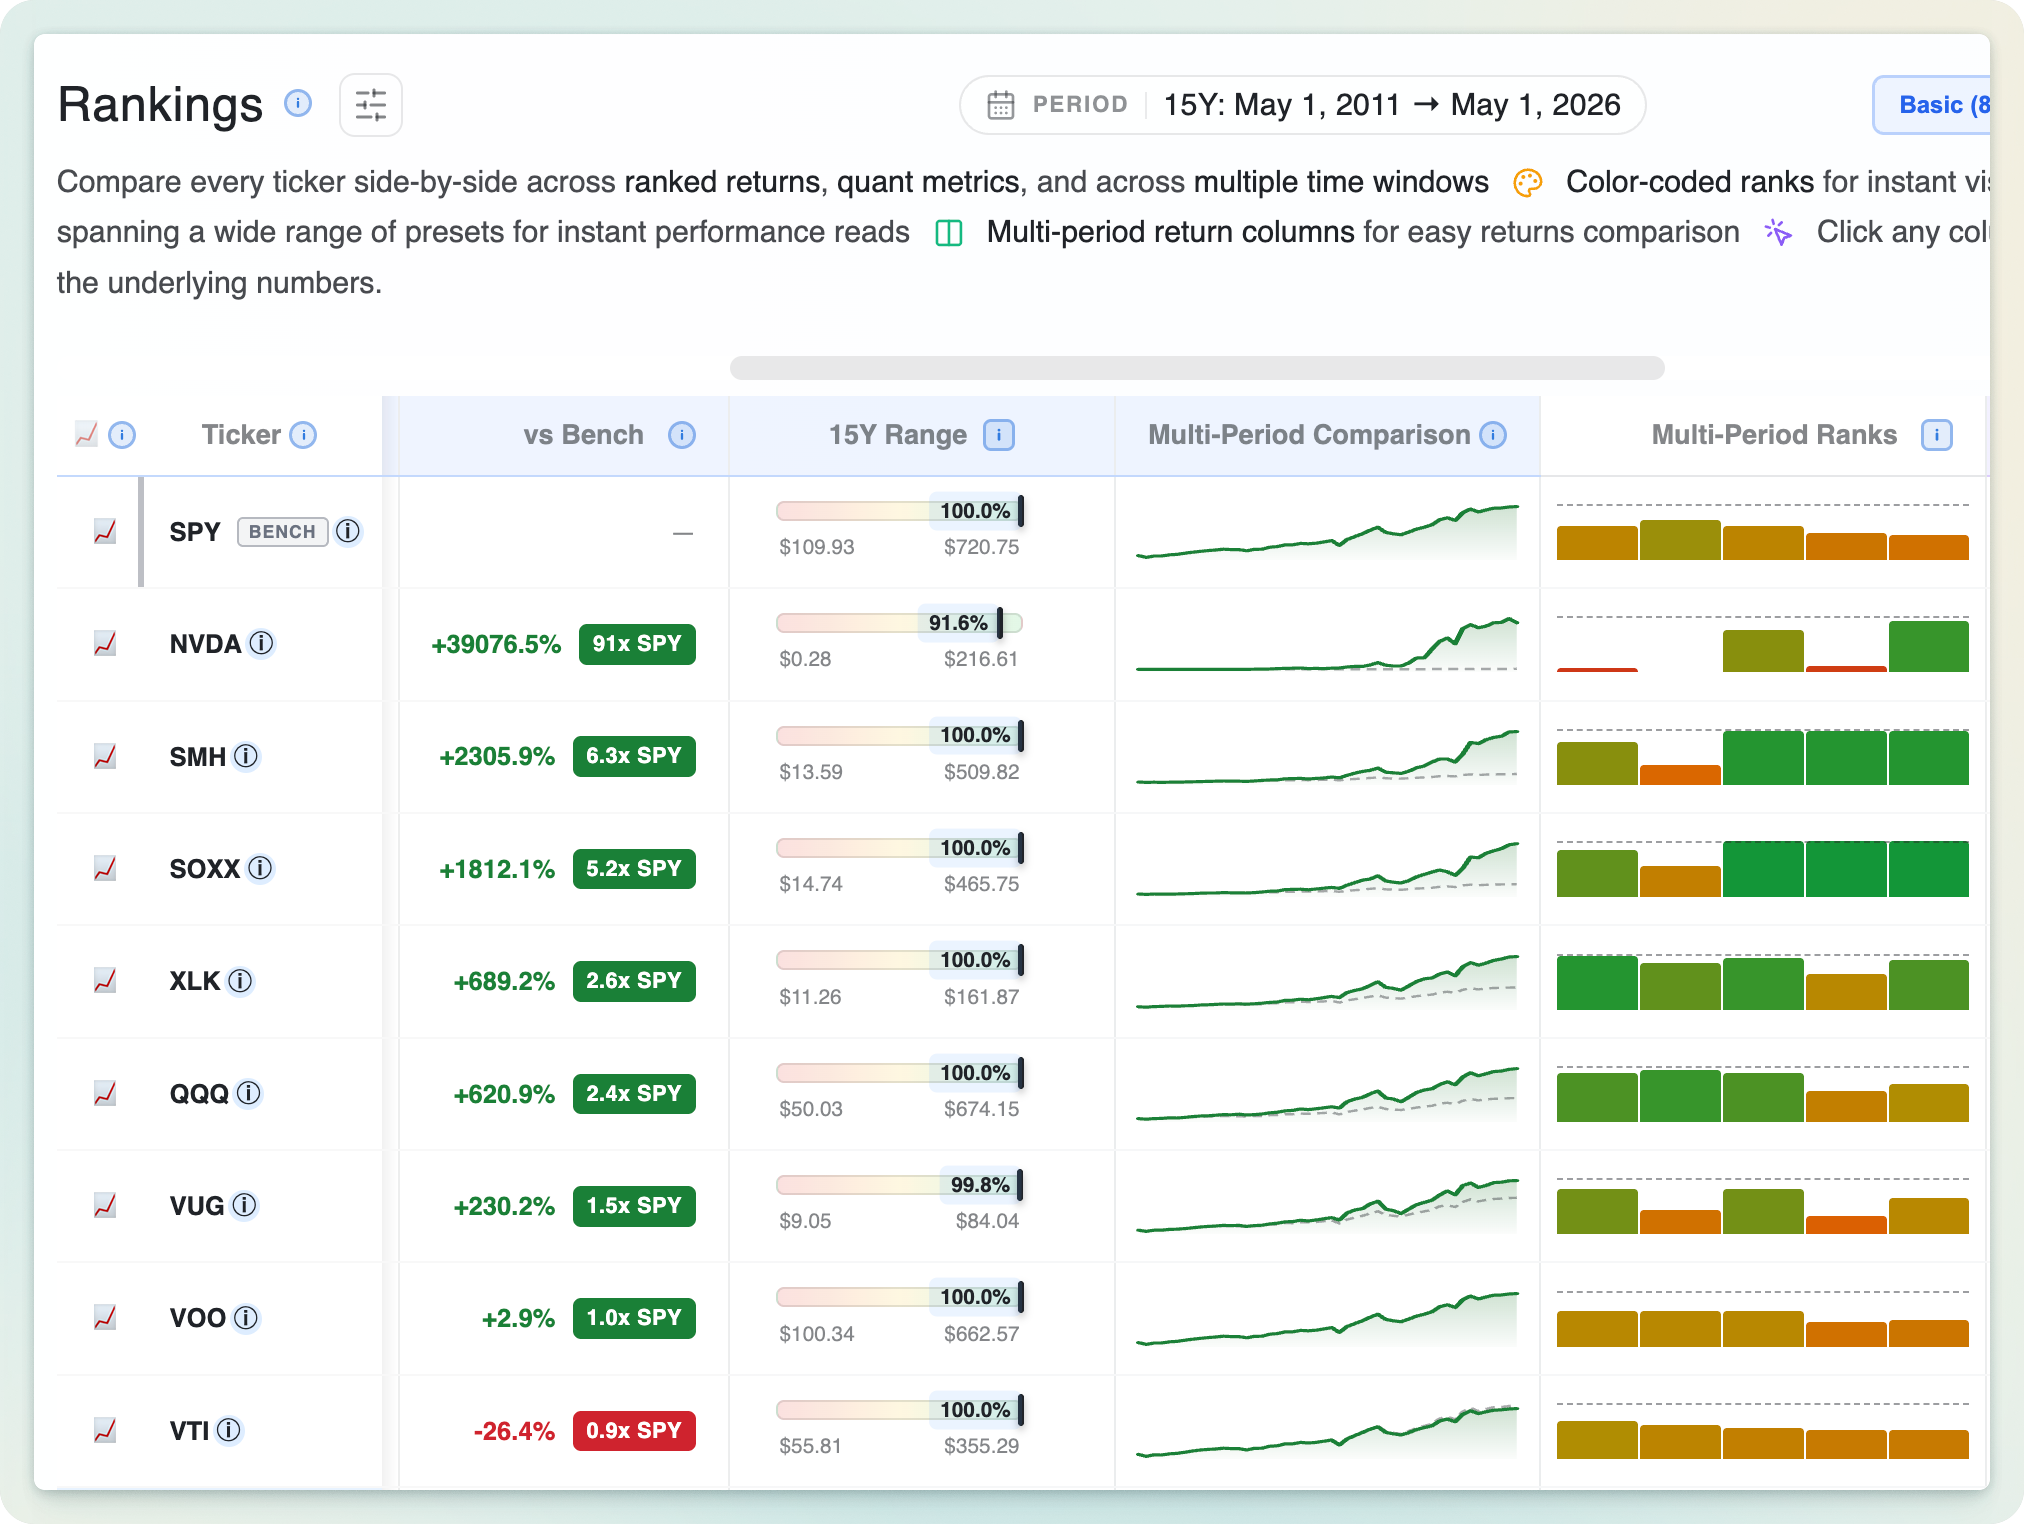Click the -26.4% value for VTI
Viewport: 2024px width, 1524px height.
(x=514, y=1432)
